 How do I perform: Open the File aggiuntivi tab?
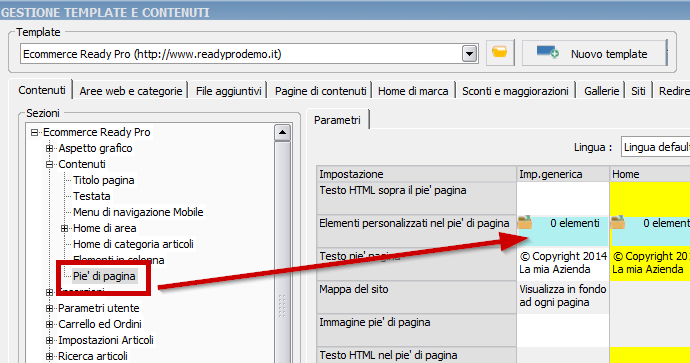[x=228, y=91]
